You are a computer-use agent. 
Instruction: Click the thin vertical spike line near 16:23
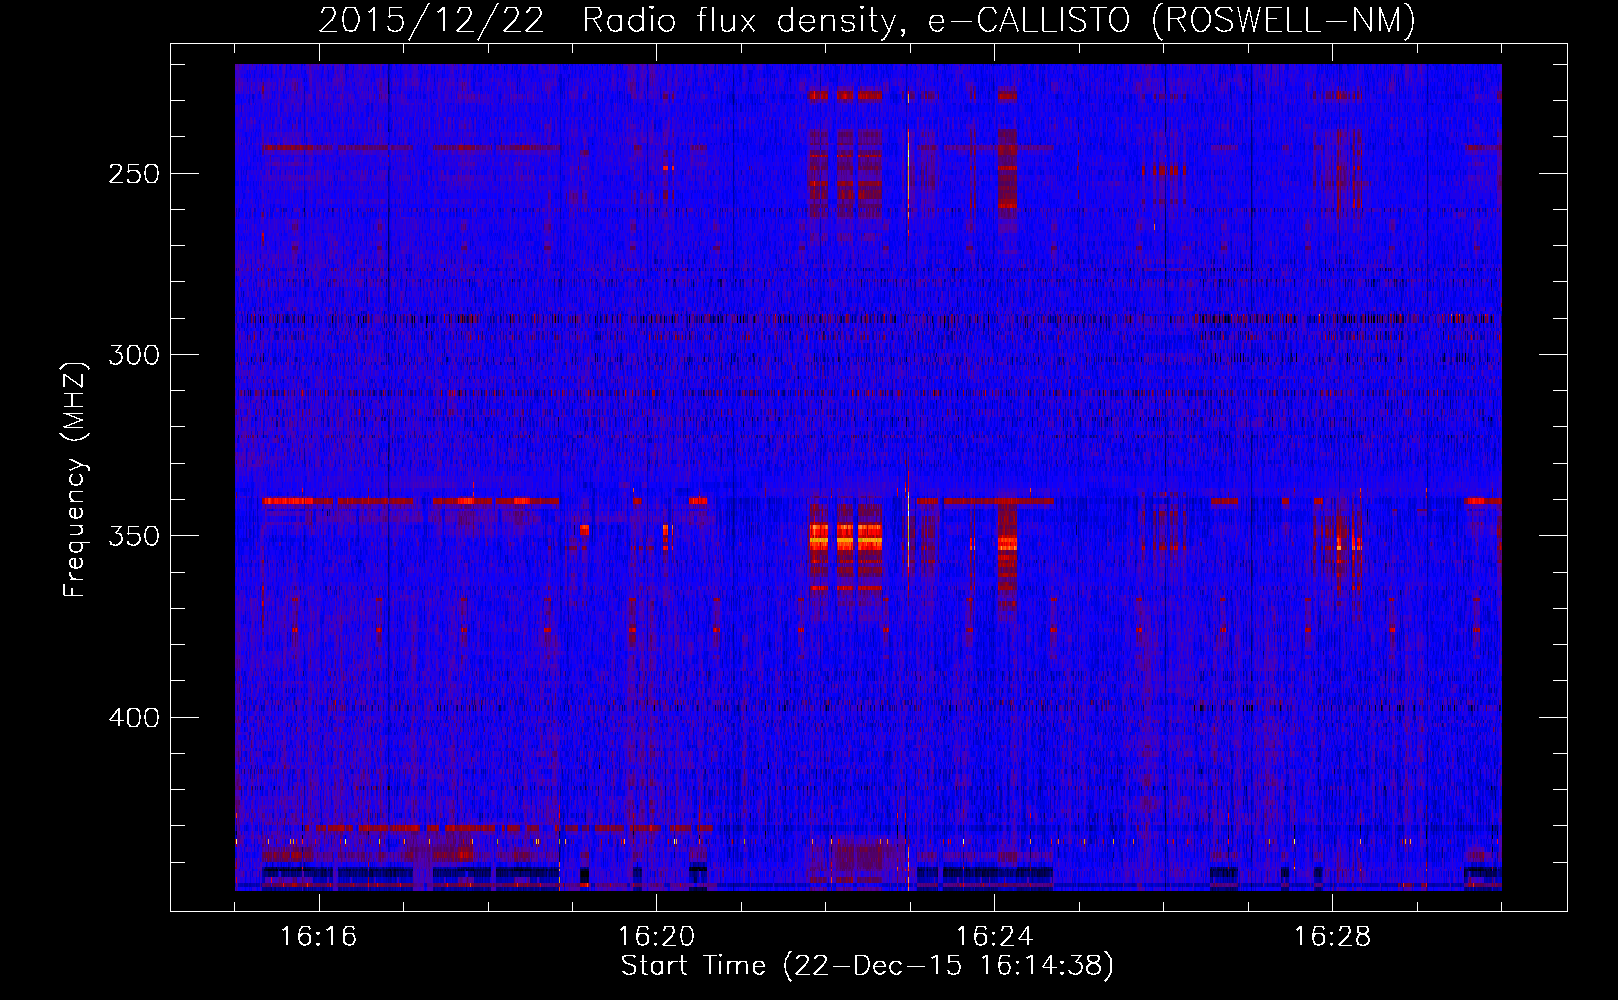click(908, 480)
